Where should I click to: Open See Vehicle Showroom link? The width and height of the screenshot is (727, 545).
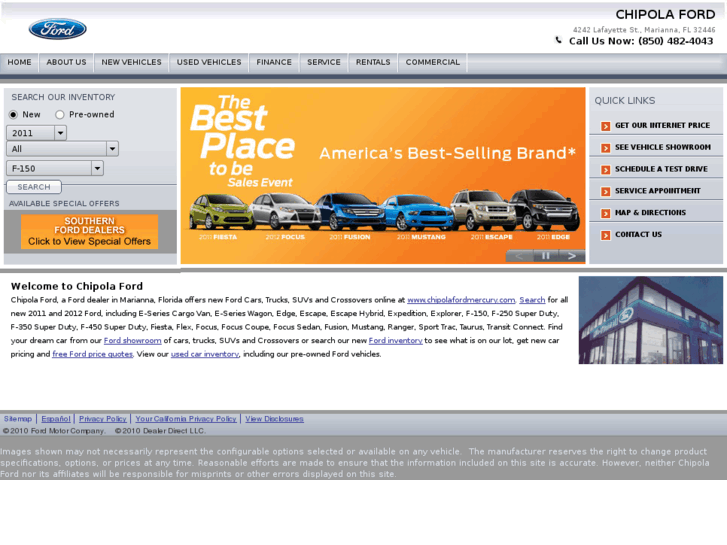(663, 147)
